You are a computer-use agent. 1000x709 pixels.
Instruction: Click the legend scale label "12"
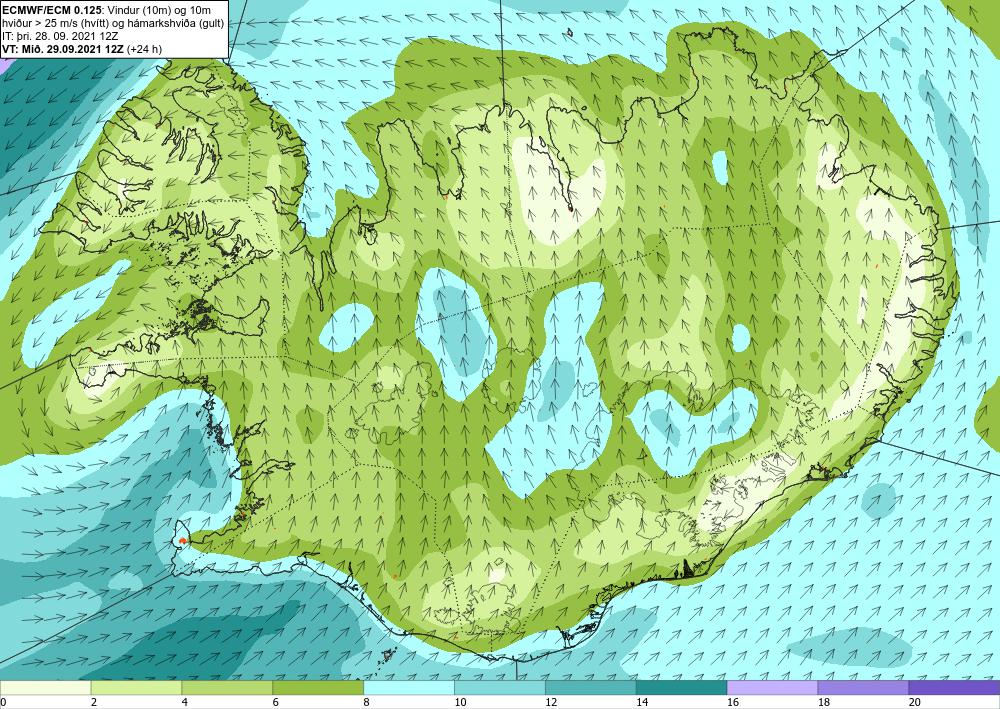[551, 702]
